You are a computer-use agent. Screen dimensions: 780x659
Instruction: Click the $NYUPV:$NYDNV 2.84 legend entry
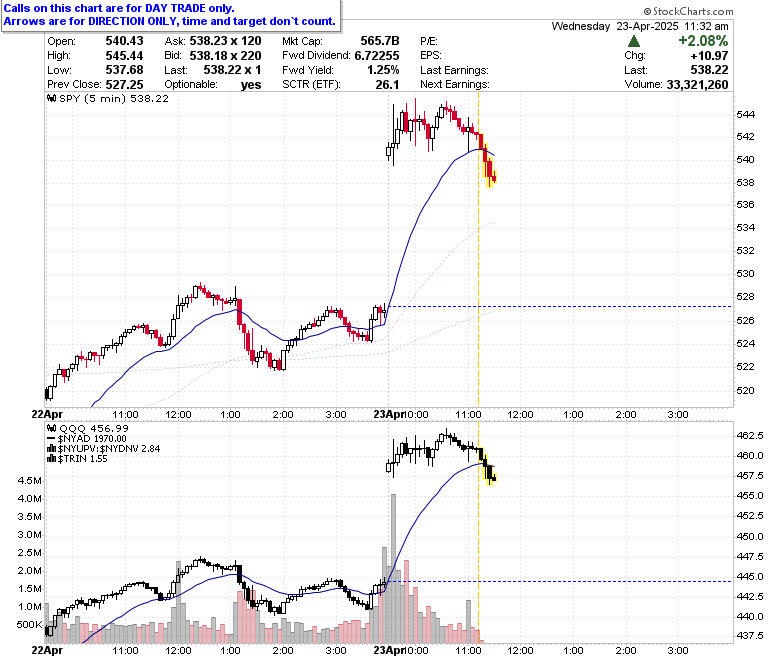pos(109,449)
